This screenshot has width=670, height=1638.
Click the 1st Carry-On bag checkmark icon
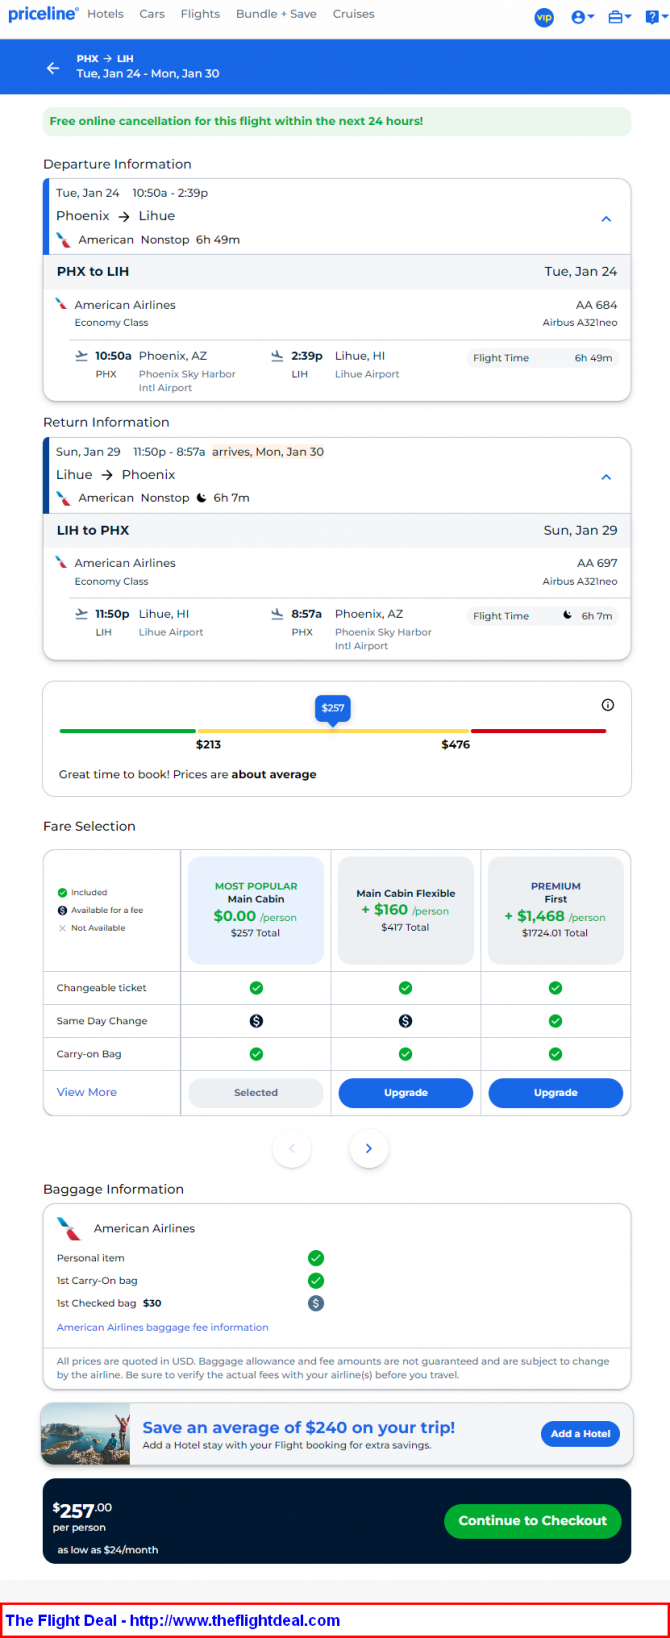(x=316, y=1281)
